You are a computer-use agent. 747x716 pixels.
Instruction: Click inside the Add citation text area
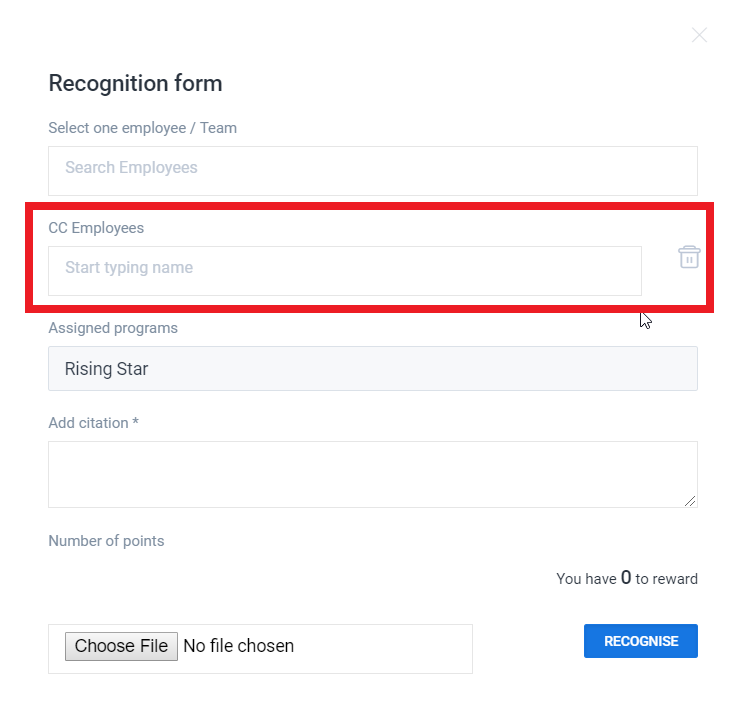click(x=372, y=474)
